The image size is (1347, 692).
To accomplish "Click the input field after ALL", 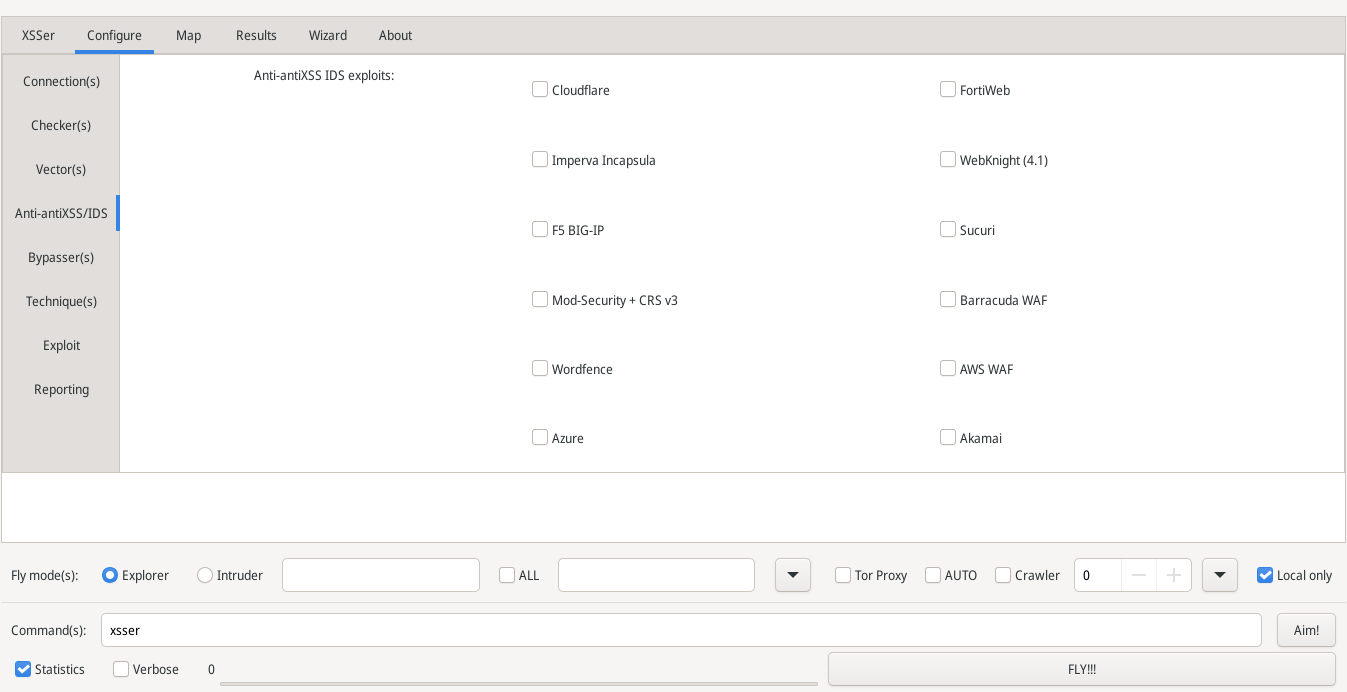I will click(656, 575).
